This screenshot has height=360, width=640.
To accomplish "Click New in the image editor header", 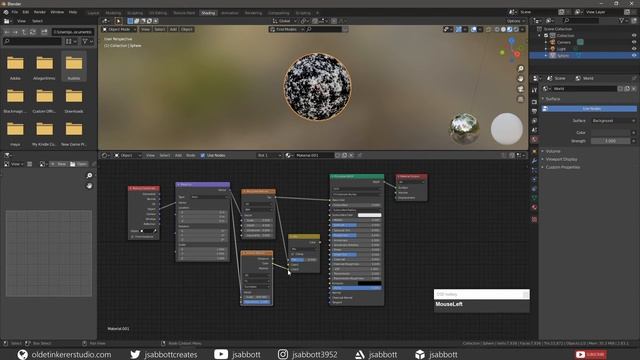I will 59,164.
